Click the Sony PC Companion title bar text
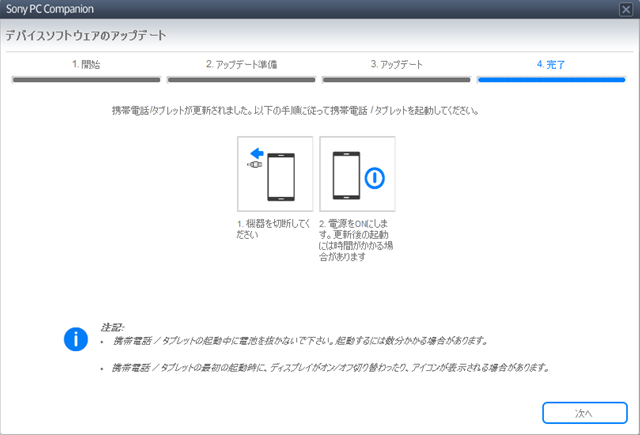Screen dimensions: 640x435 click(49, 9)
